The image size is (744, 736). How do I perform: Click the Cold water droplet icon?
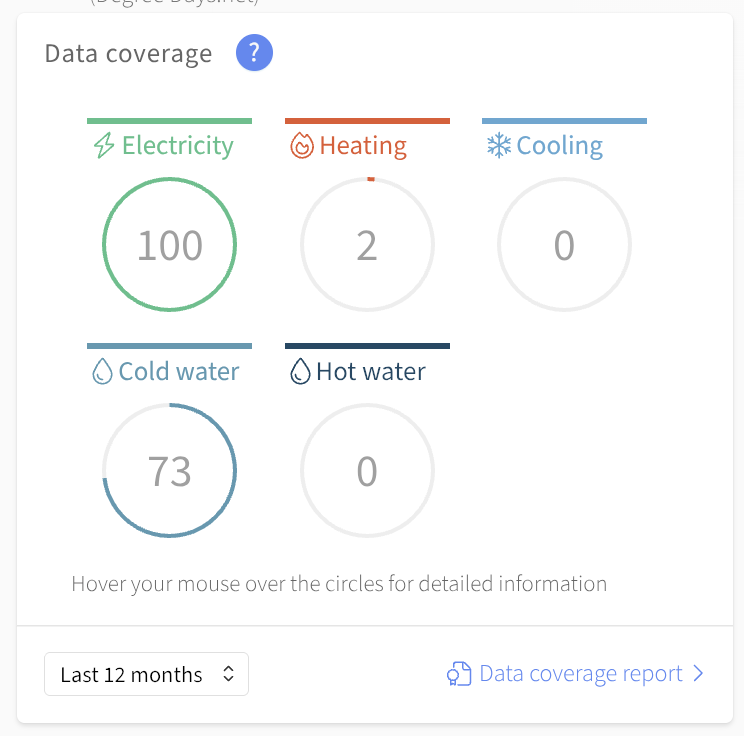(x=102, y=371)
